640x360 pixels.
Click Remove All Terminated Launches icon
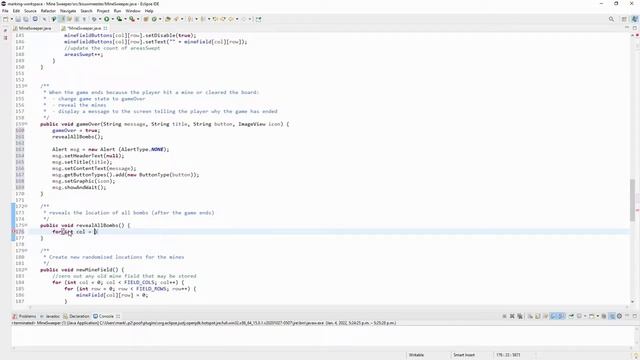pos(520,316)
